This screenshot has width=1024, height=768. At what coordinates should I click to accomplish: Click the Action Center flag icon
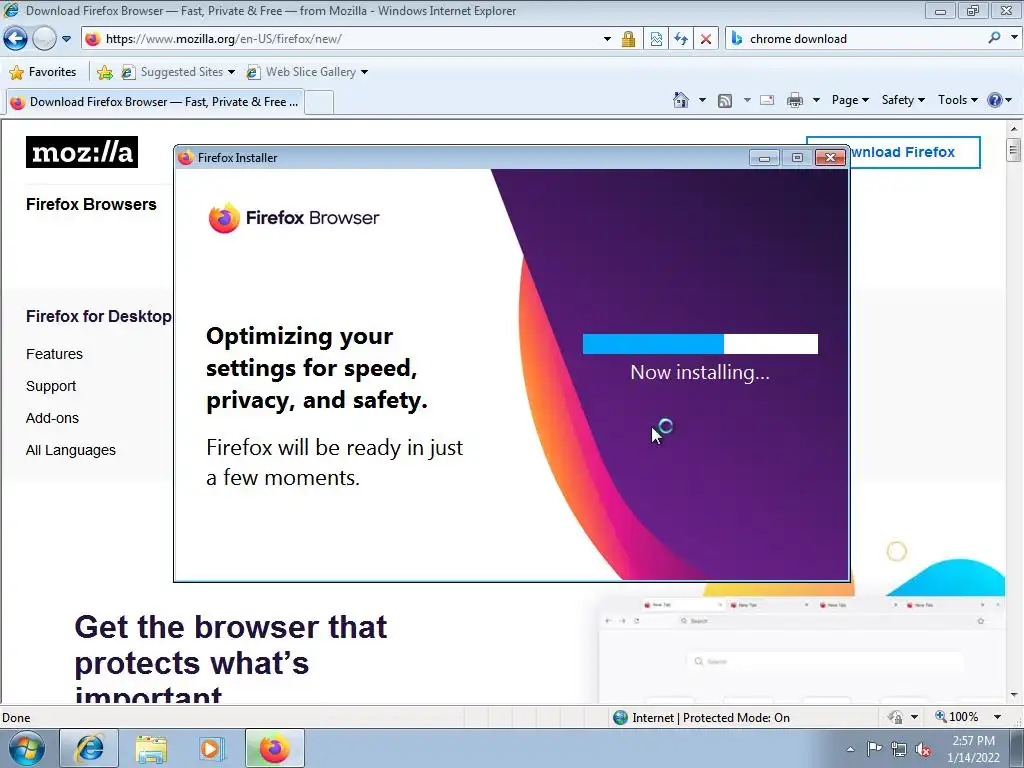pos(874,748)
